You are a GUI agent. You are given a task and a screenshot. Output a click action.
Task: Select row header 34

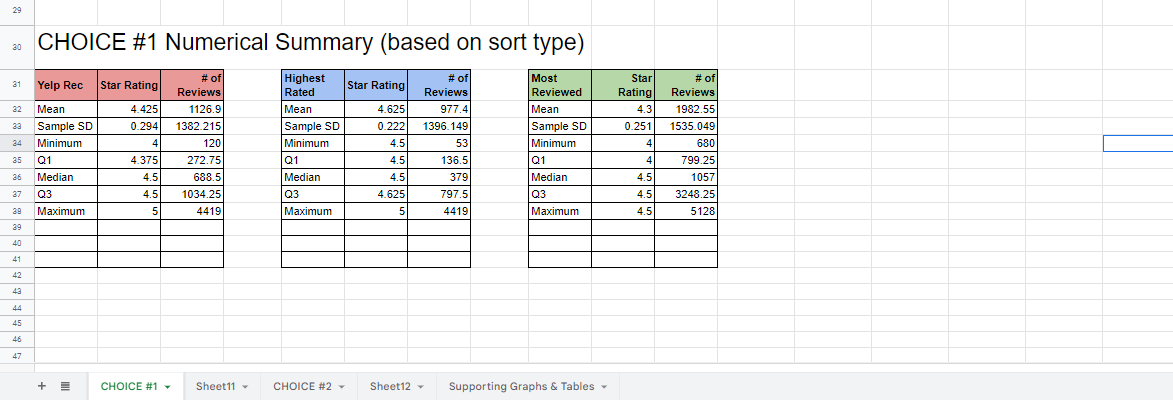tap(16, 143)
